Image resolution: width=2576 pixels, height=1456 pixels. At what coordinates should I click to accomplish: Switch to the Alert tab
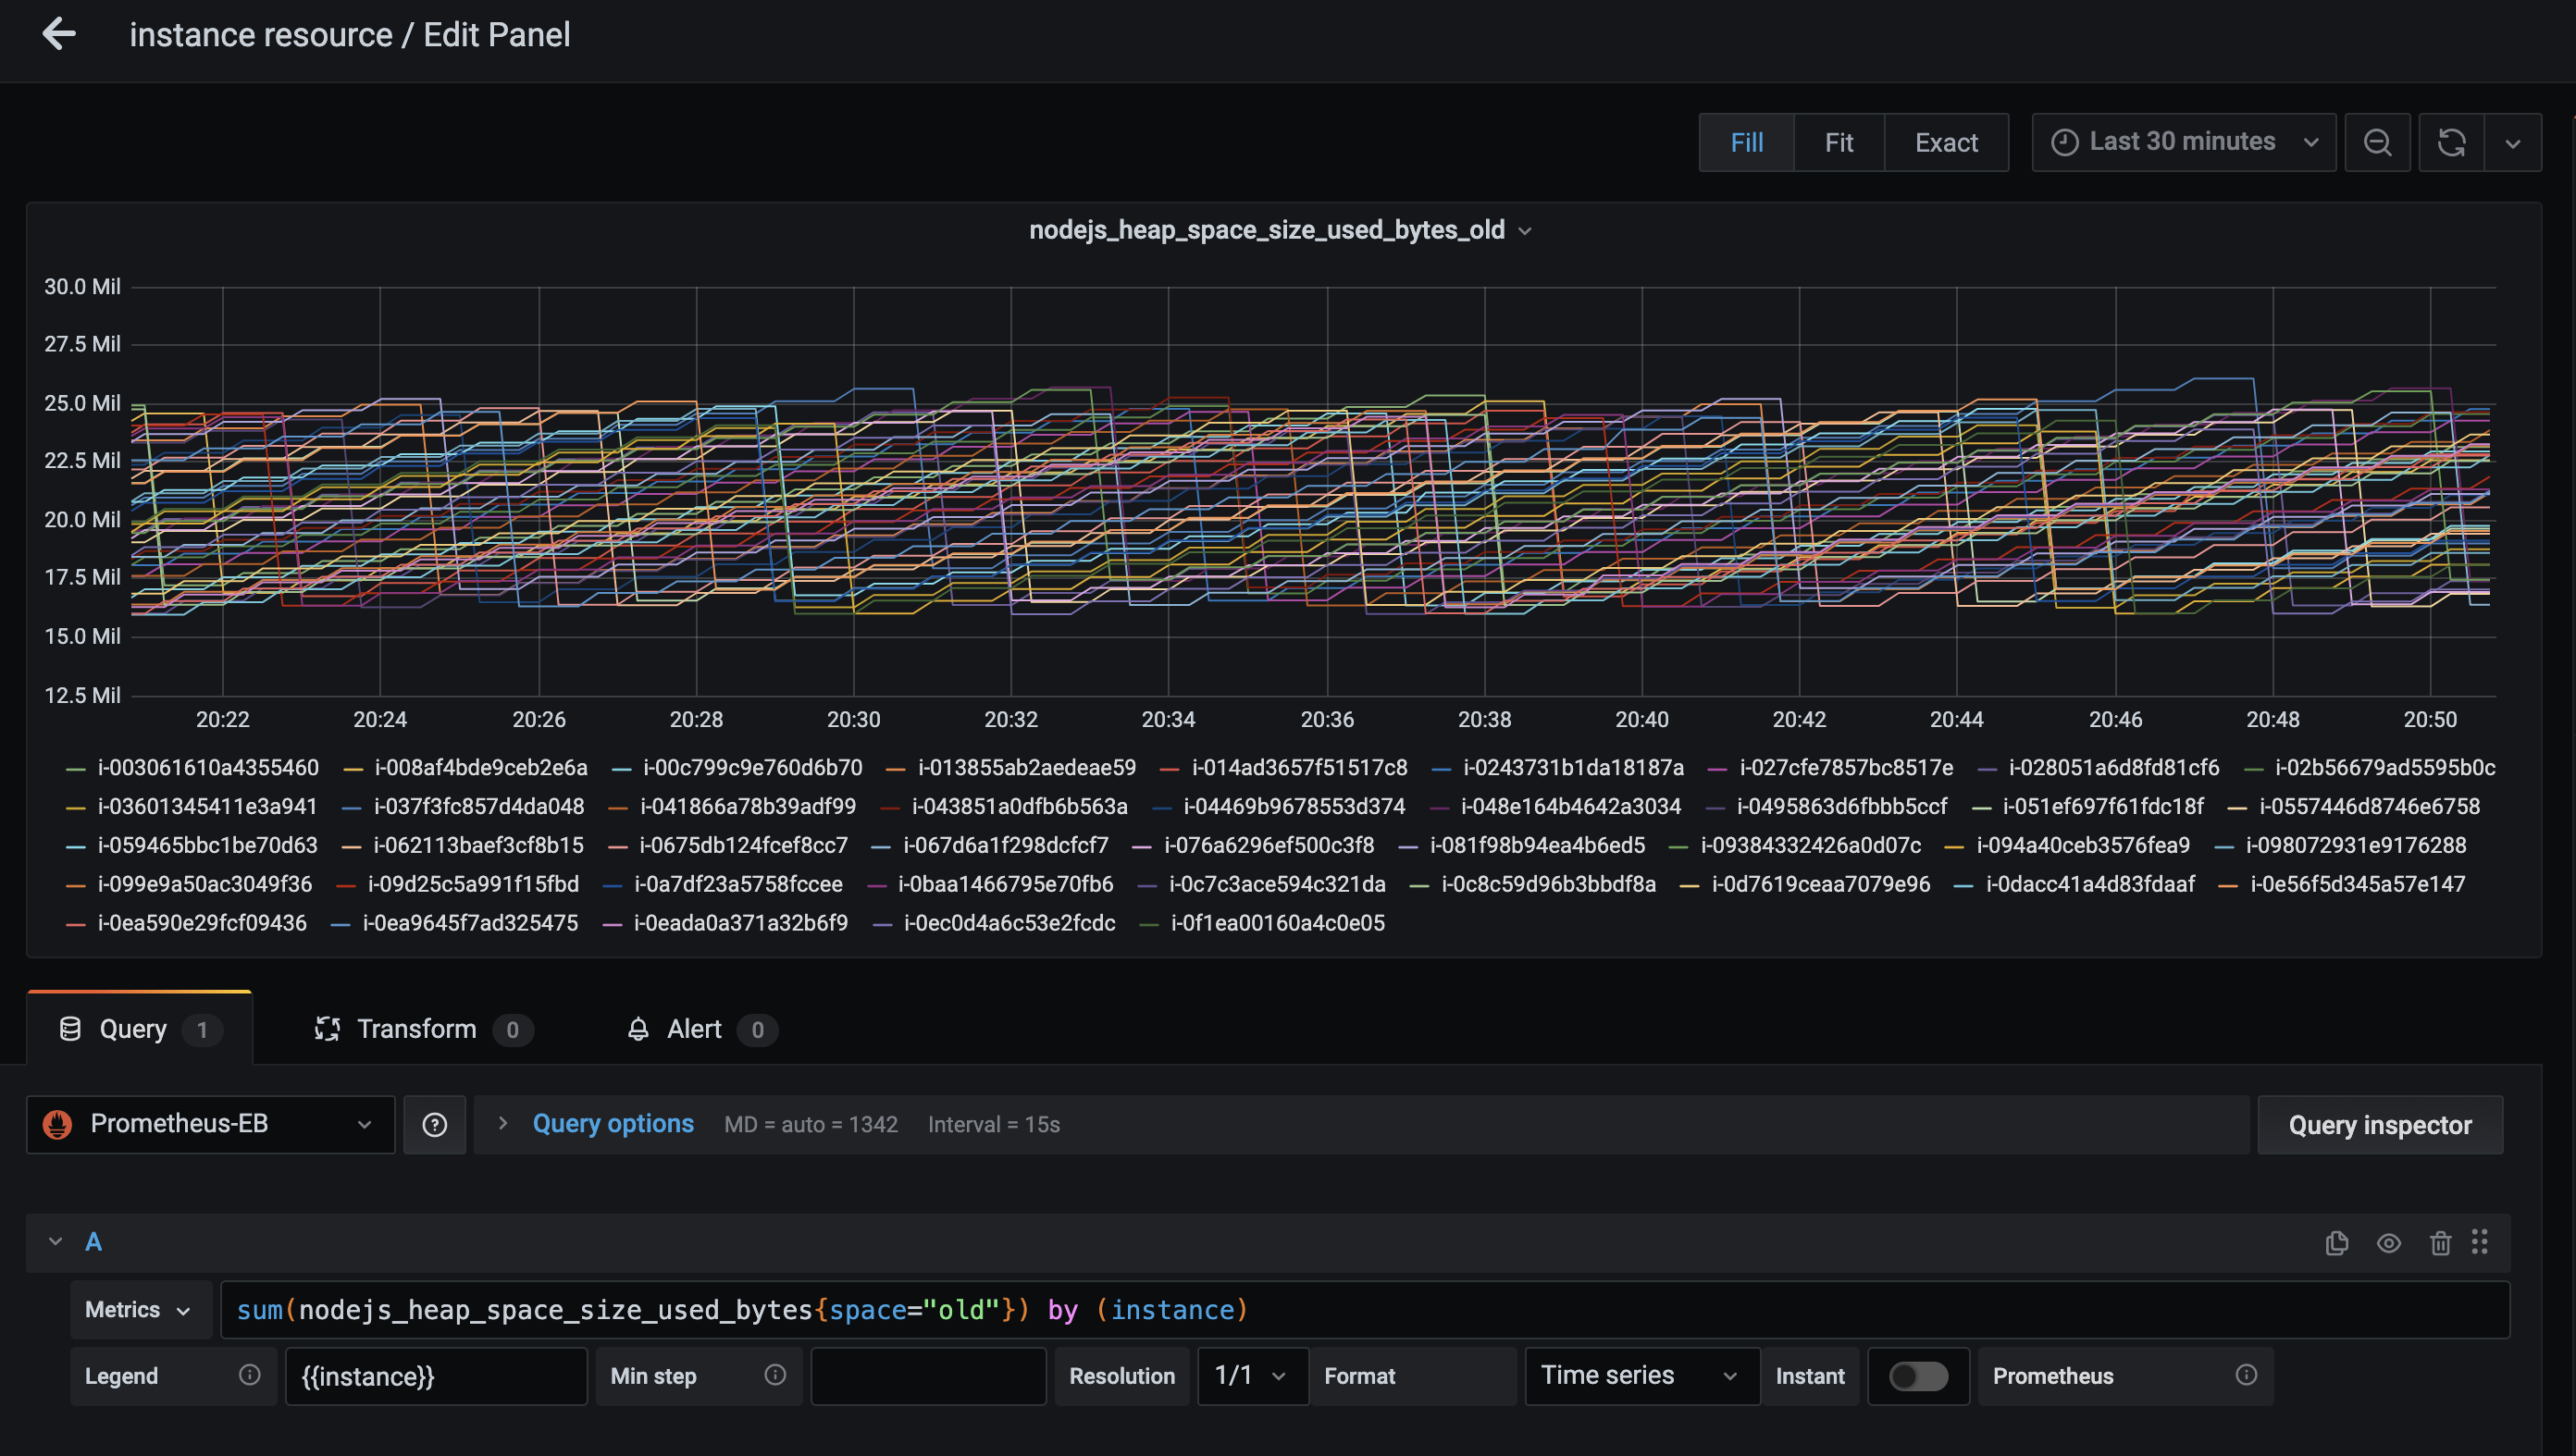tap(693, 1029)
